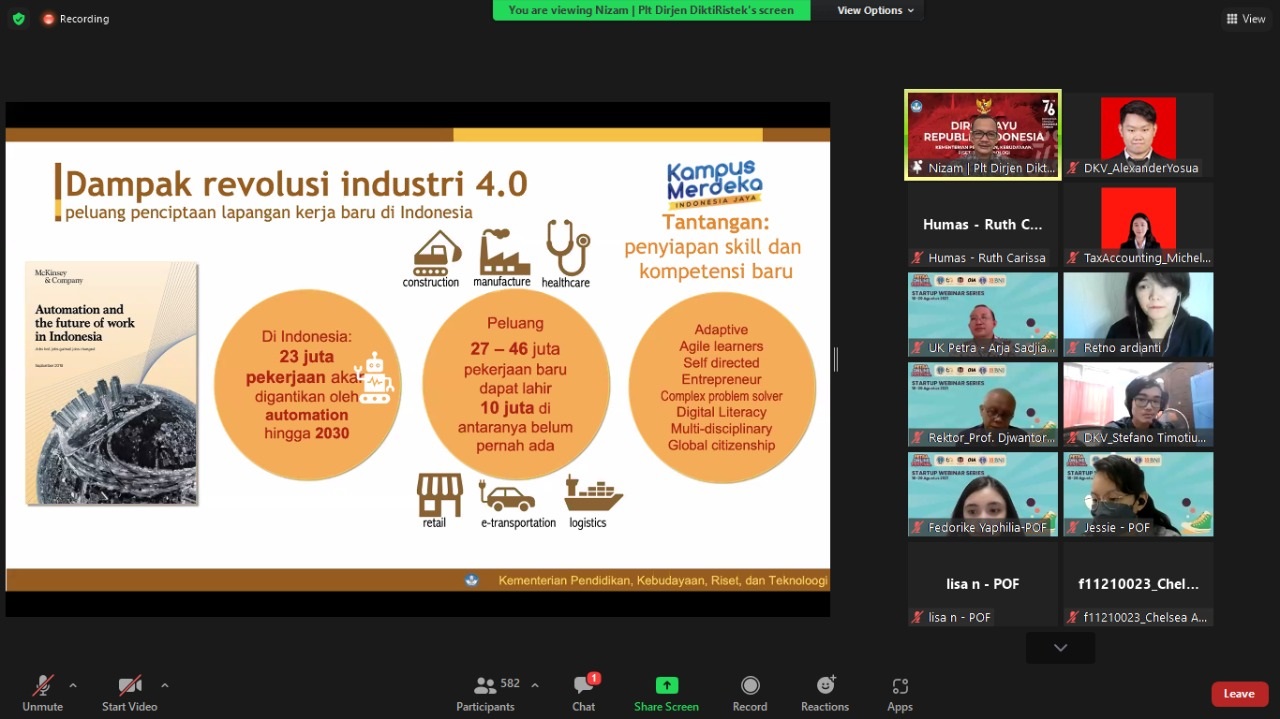Open the View Options dropdown
This screenshot has height=719, width=1280.
click(x=876, y=10)
